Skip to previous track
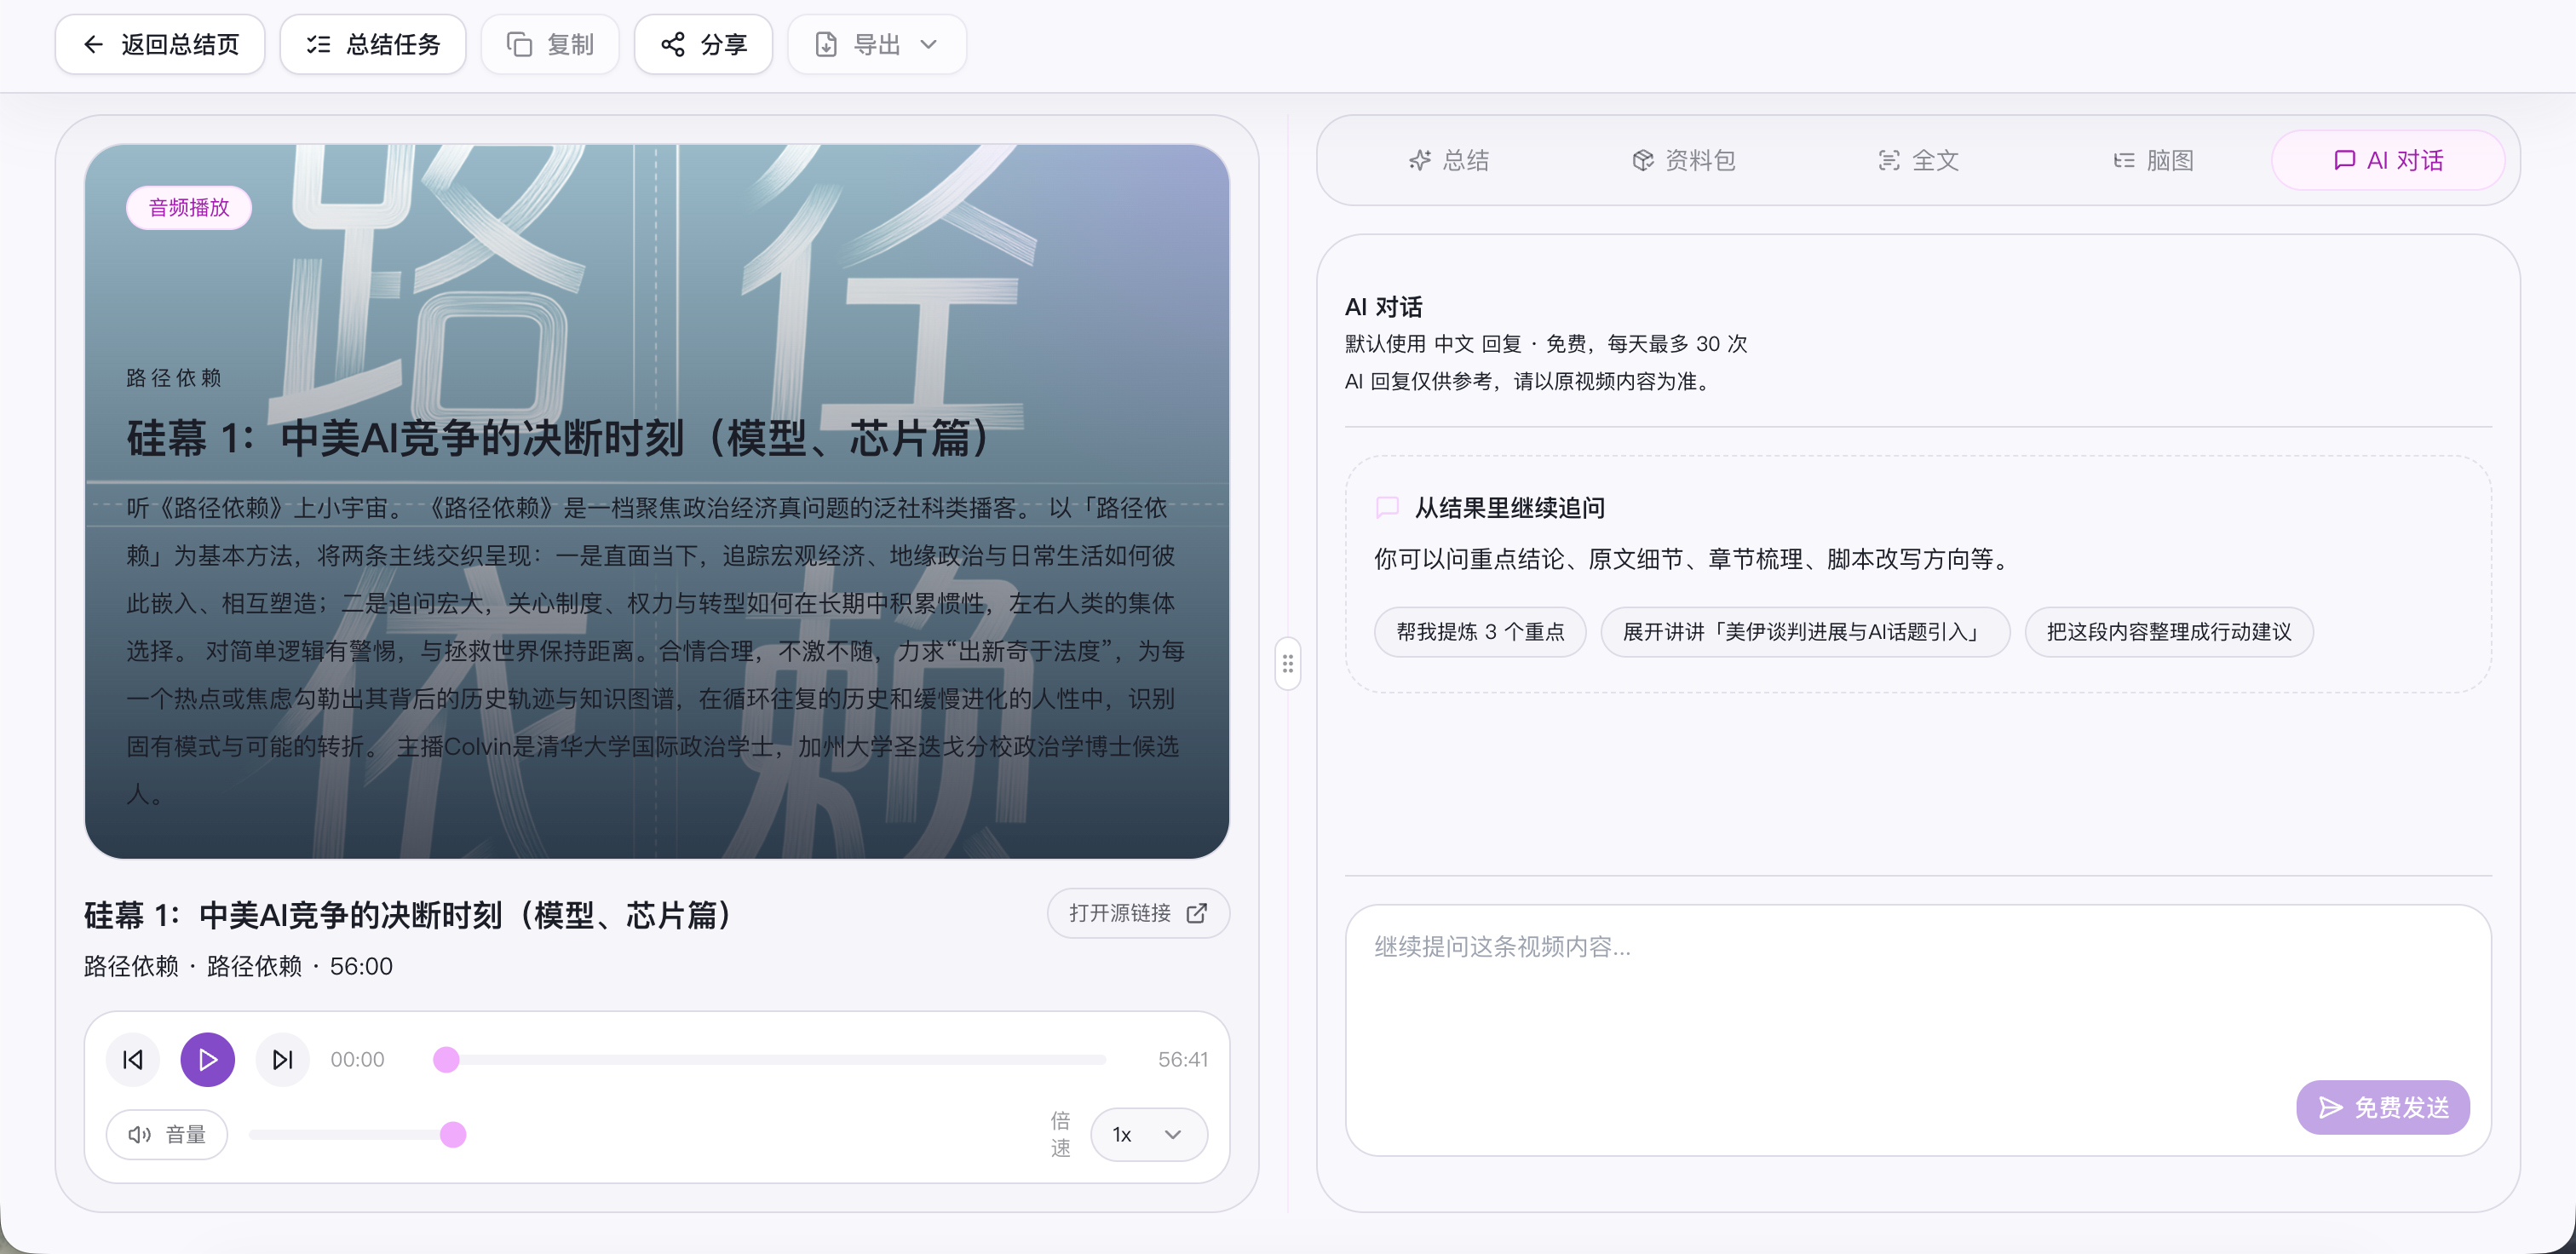The height and width of the screenshot is (1254, 2576). [133, 1059]
